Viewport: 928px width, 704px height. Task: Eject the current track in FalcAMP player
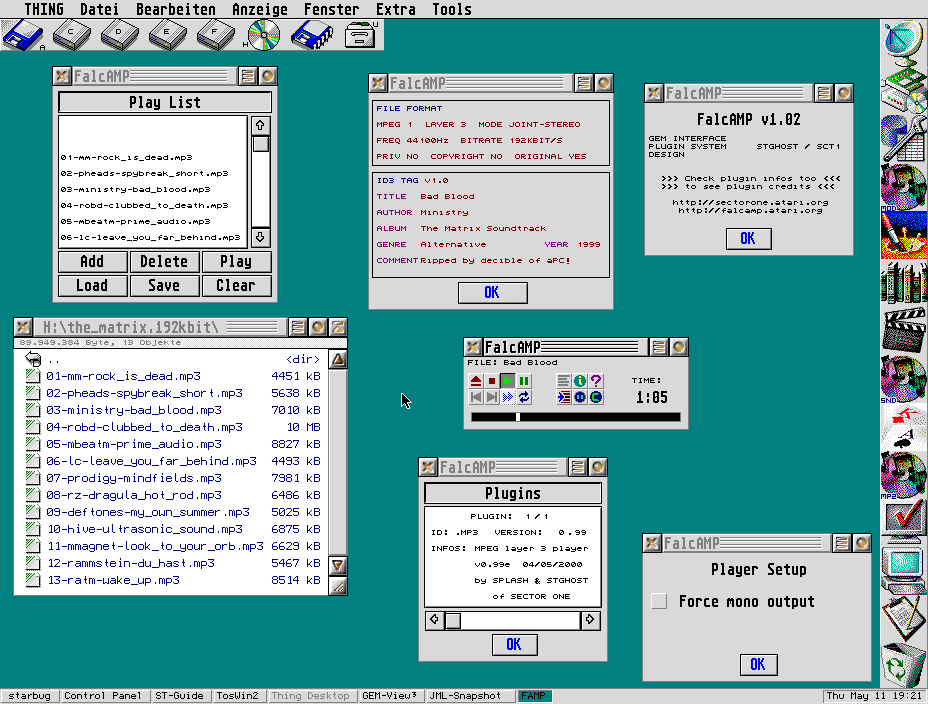tap(475, 381)
